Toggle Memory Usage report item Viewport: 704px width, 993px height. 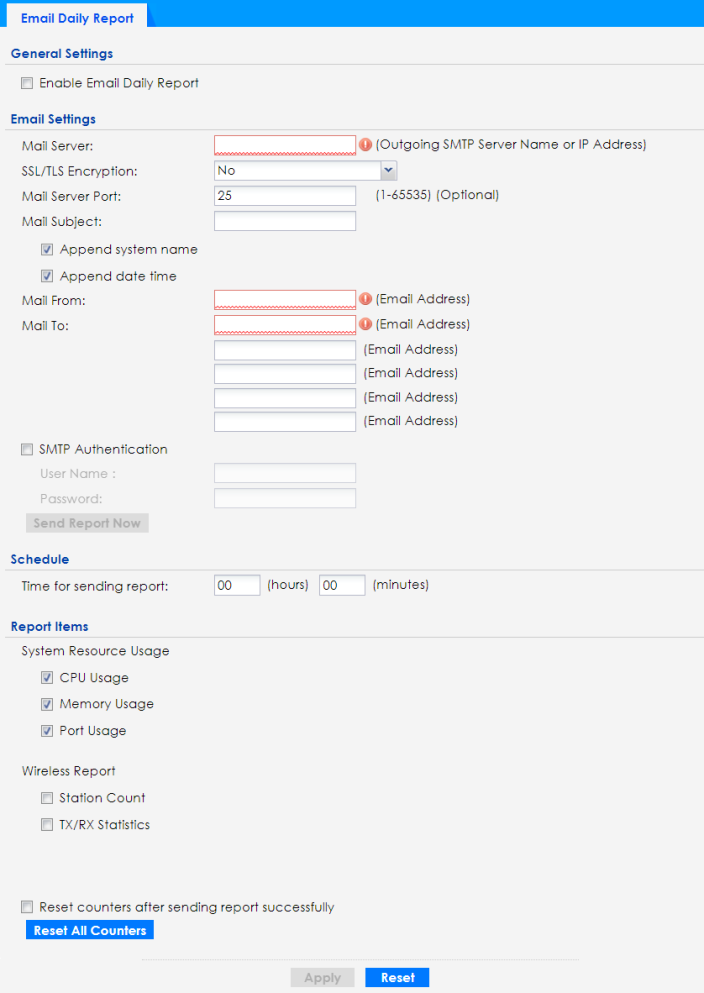(47, 704)
